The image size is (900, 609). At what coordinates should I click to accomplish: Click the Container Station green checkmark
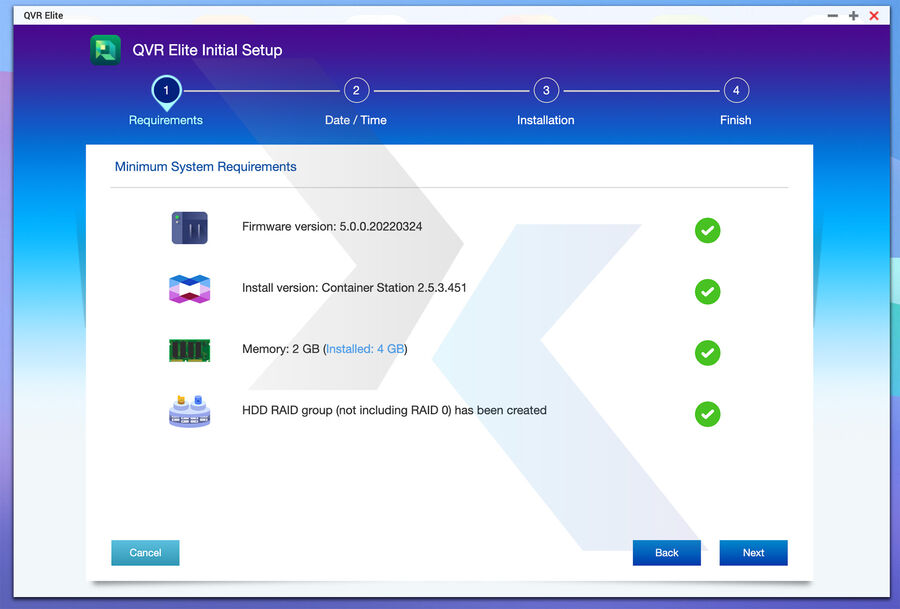707,292
